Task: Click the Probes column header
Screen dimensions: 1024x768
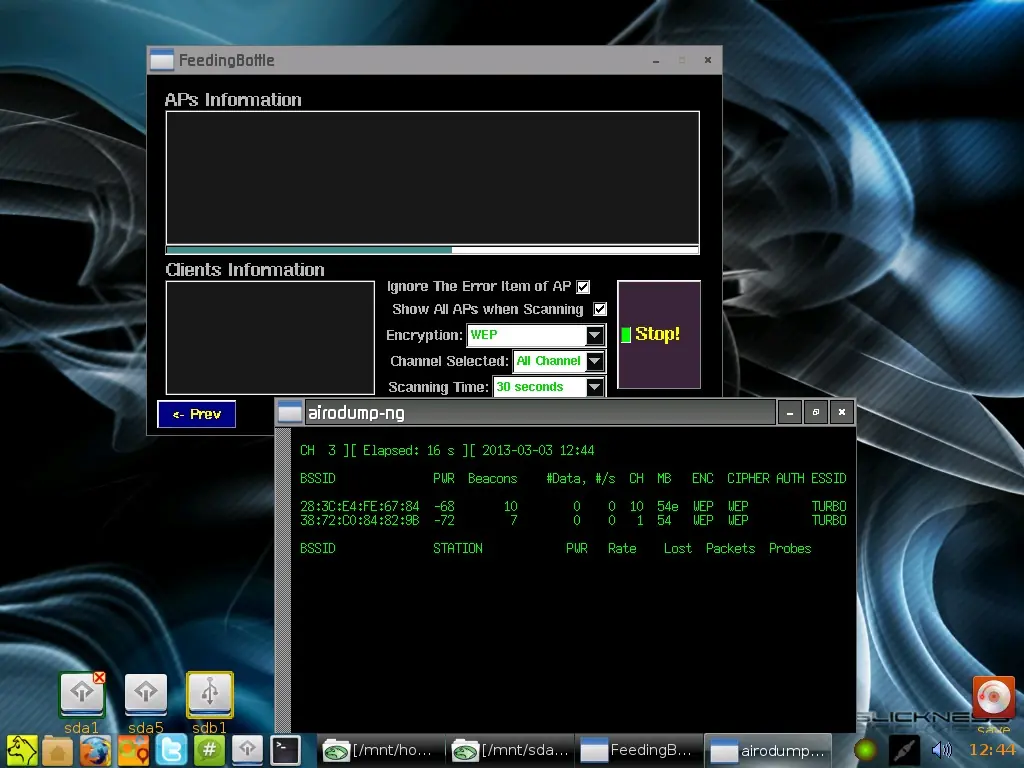Action: [x=790, y=549]
